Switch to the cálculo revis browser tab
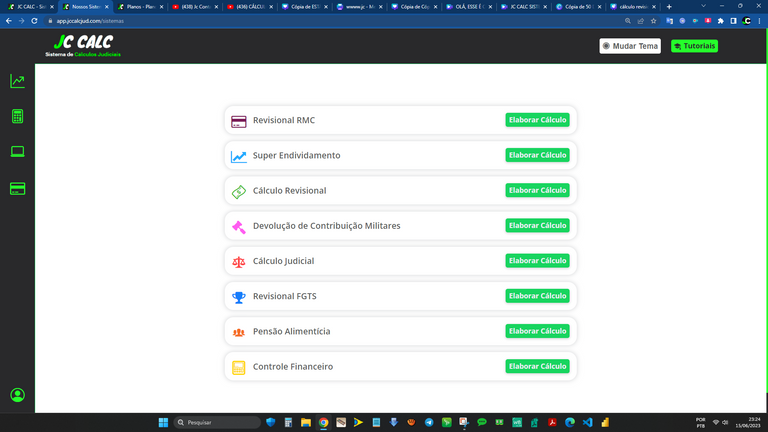This screenshot has height=432, width=768. (632, 7)
